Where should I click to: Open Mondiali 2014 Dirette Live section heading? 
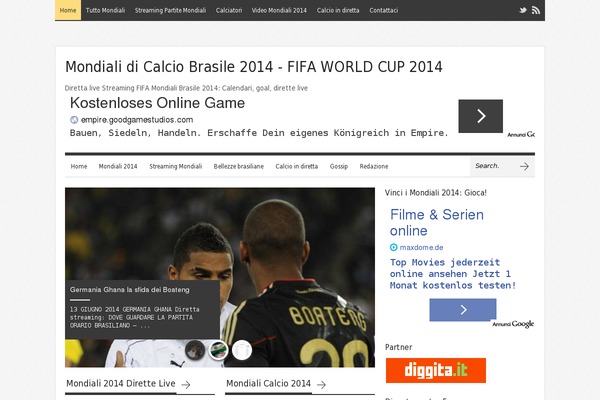(121, 384)
